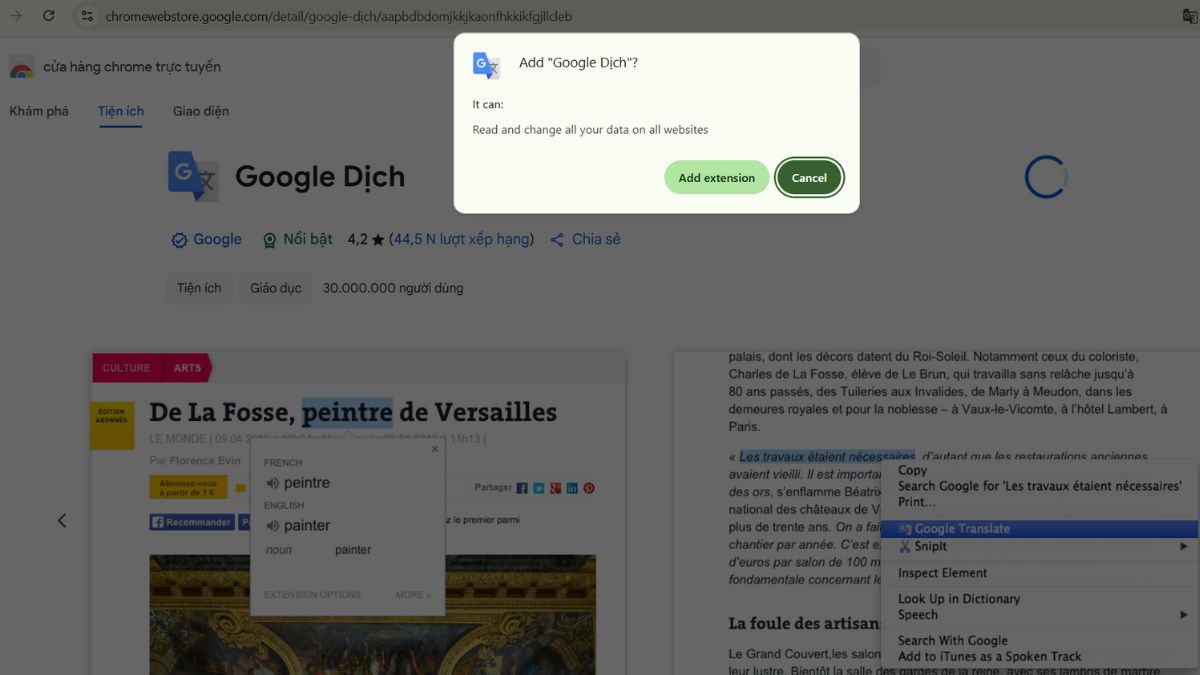Screen dimensions: 1200x675
Task: Click Abonnez-vous yellow subscription banner
Action: [x=188, y=487]
